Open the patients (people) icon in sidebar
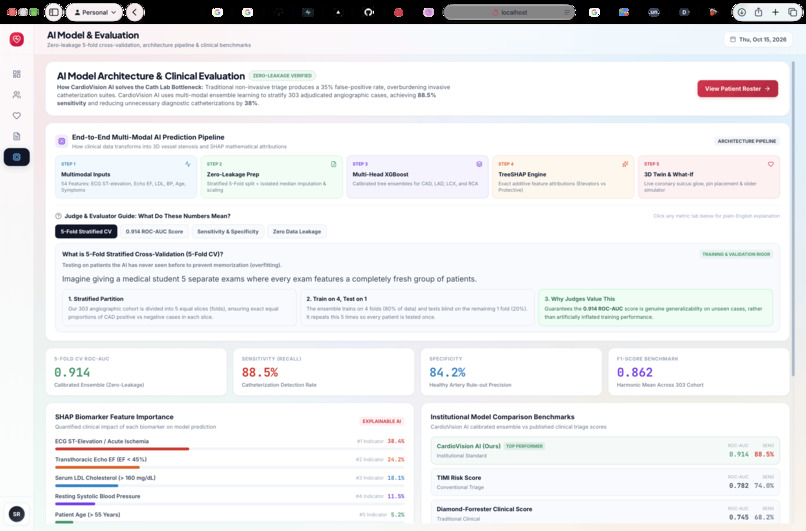The height and width of the screenshot is (531, 806). 16,95
